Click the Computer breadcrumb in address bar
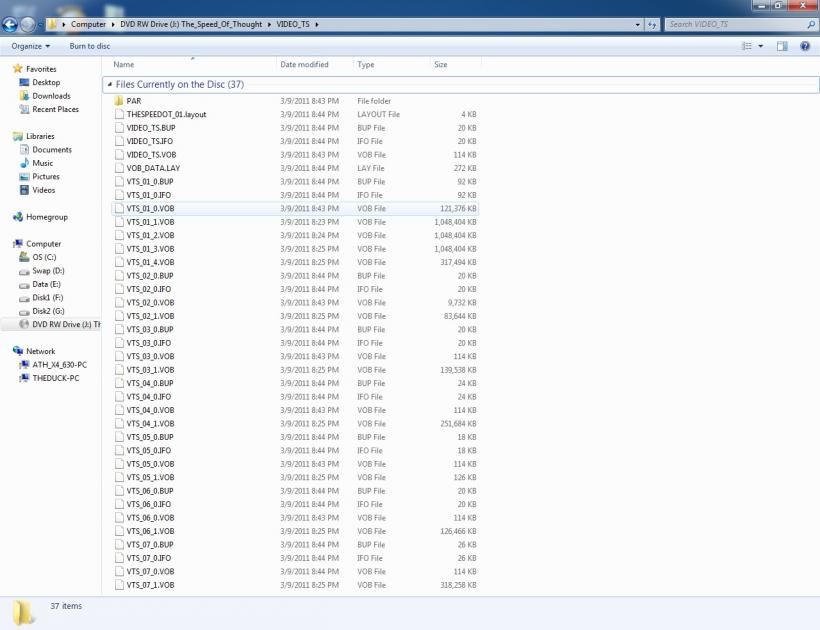 [88, 24]
